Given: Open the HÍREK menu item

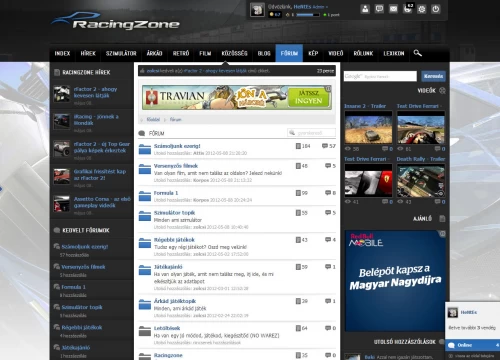Looking at the screenshot, I should click(88, 53).
